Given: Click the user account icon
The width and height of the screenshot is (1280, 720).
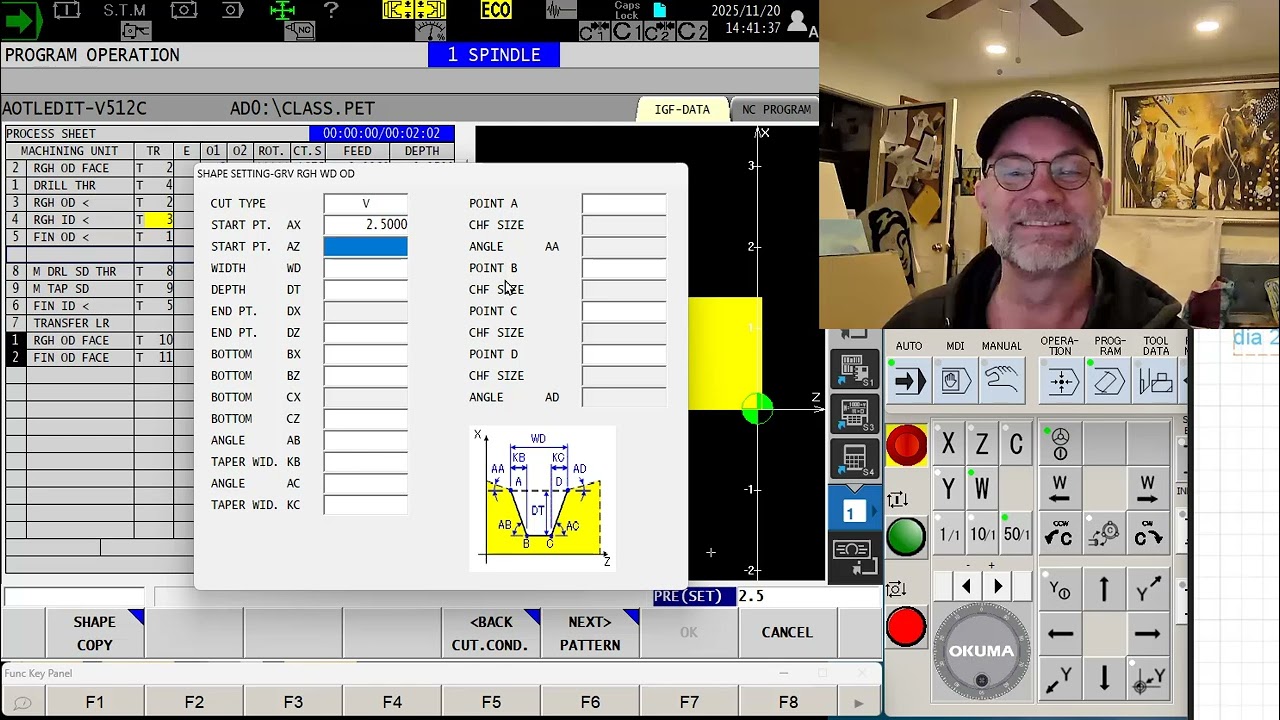Looking at the screenshot, I should pos(798,21).
